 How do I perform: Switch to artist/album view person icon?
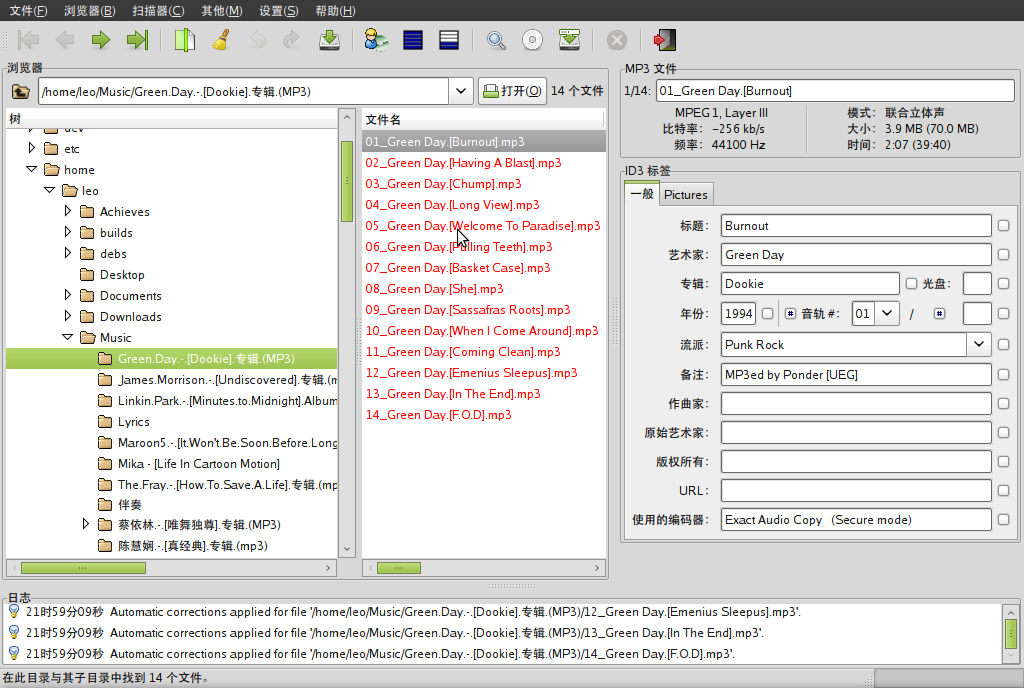(376, 40)
